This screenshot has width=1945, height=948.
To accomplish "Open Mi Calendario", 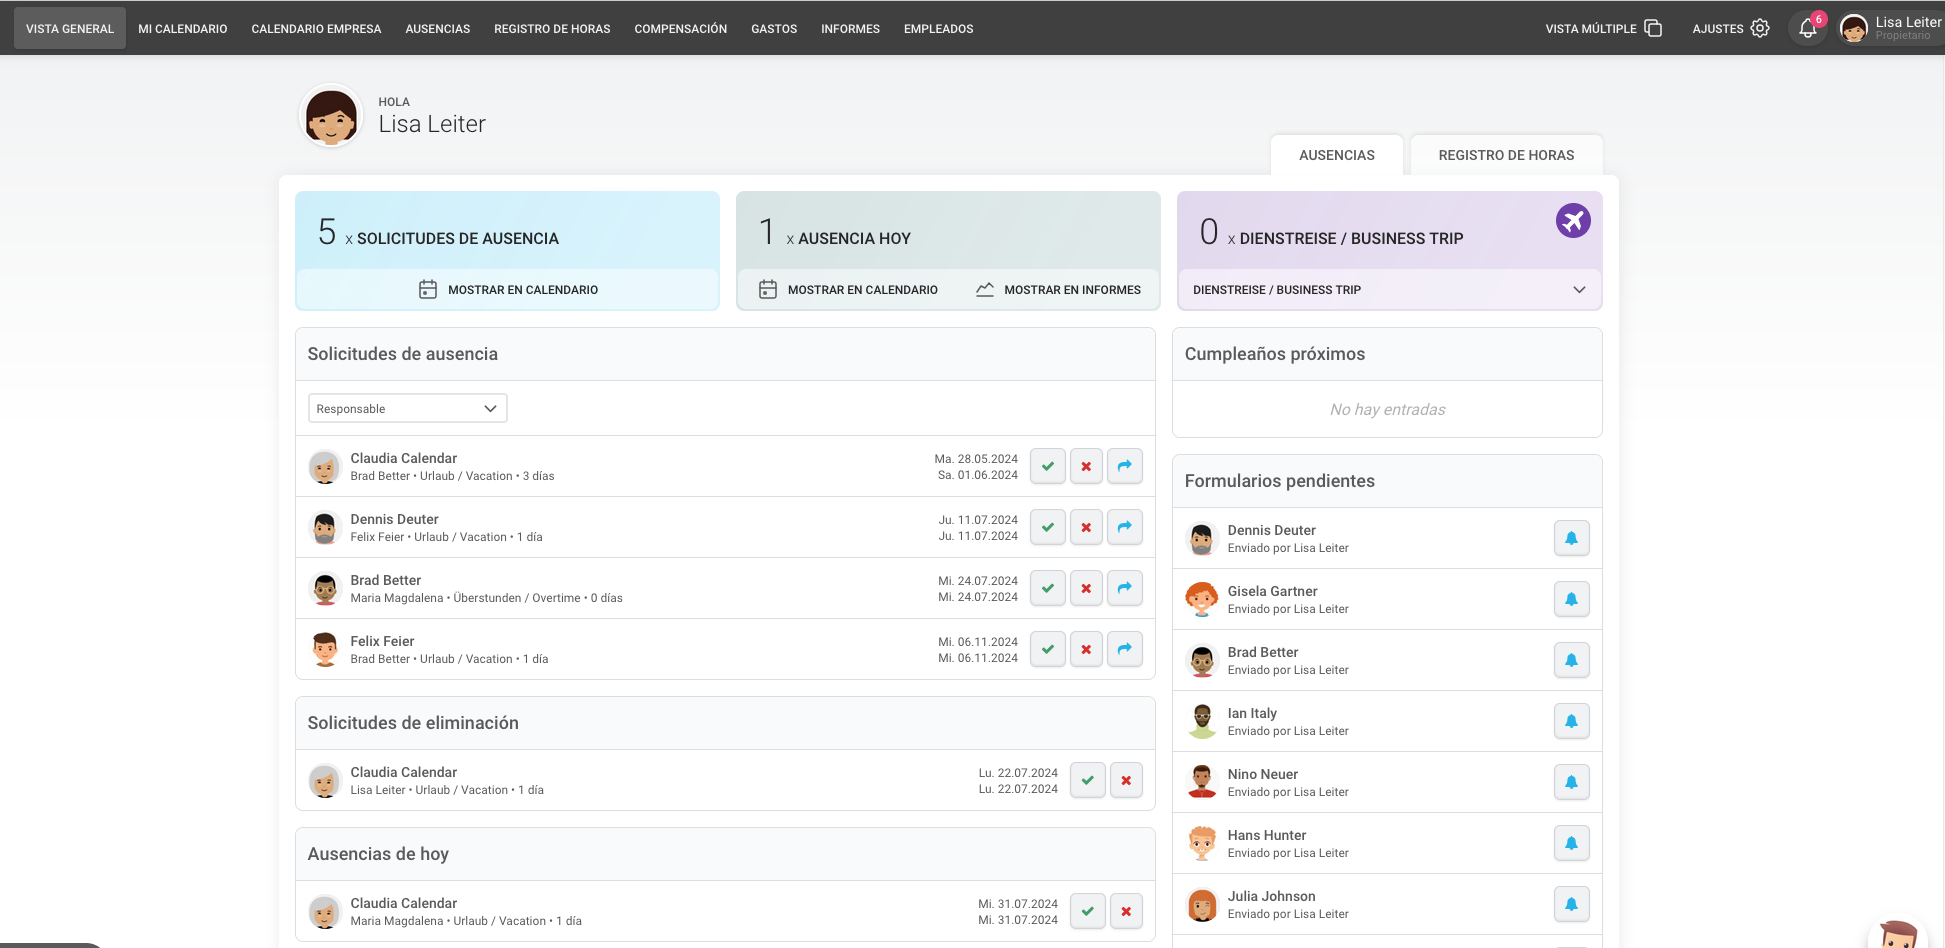I will tap(183, 28).
